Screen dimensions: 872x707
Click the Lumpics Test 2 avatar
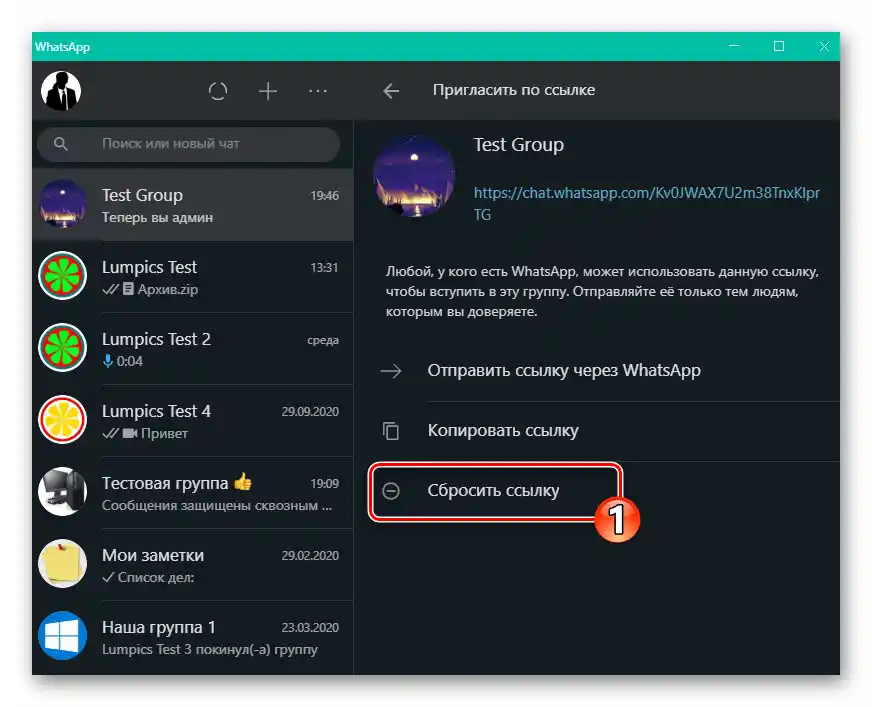tap(62, 348)
